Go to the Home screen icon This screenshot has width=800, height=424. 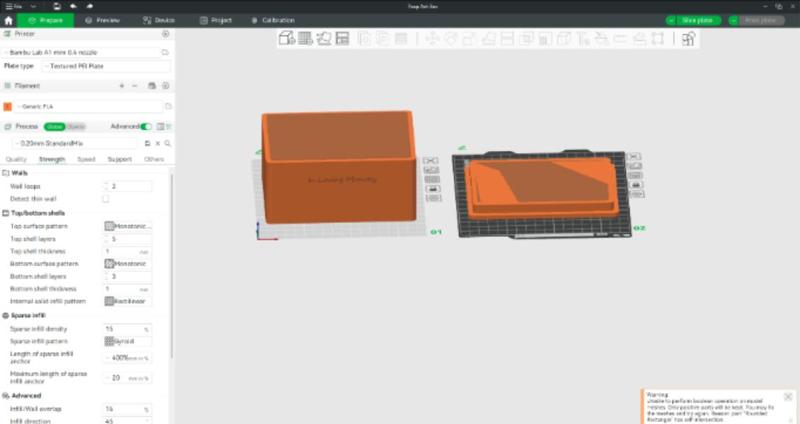tap(8, 20)
